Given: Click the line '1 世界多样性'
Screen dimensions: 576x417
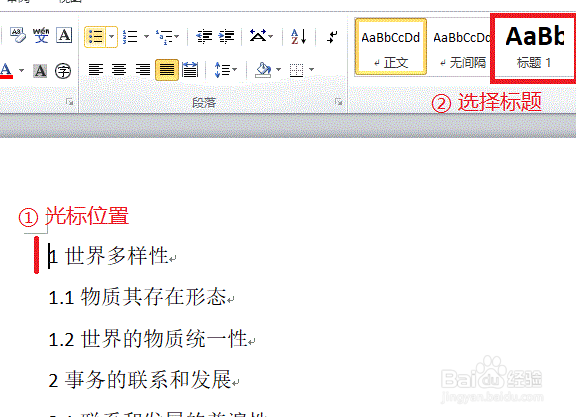Looking at the screenshot, I should coord(113,256).
